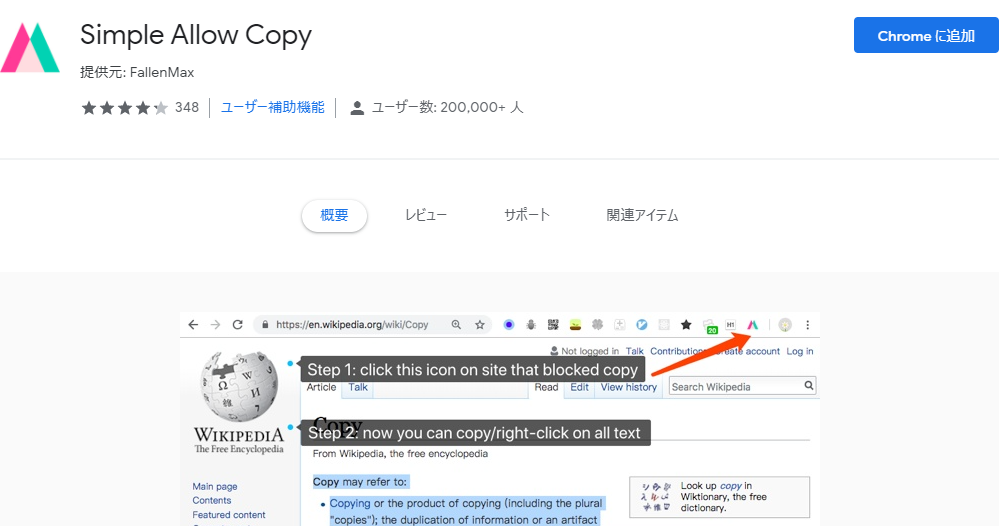The height and width of the screenshot is (526, 1003).
Task: Click the extension icon with 20 badge
Action: tap(709, 326)
